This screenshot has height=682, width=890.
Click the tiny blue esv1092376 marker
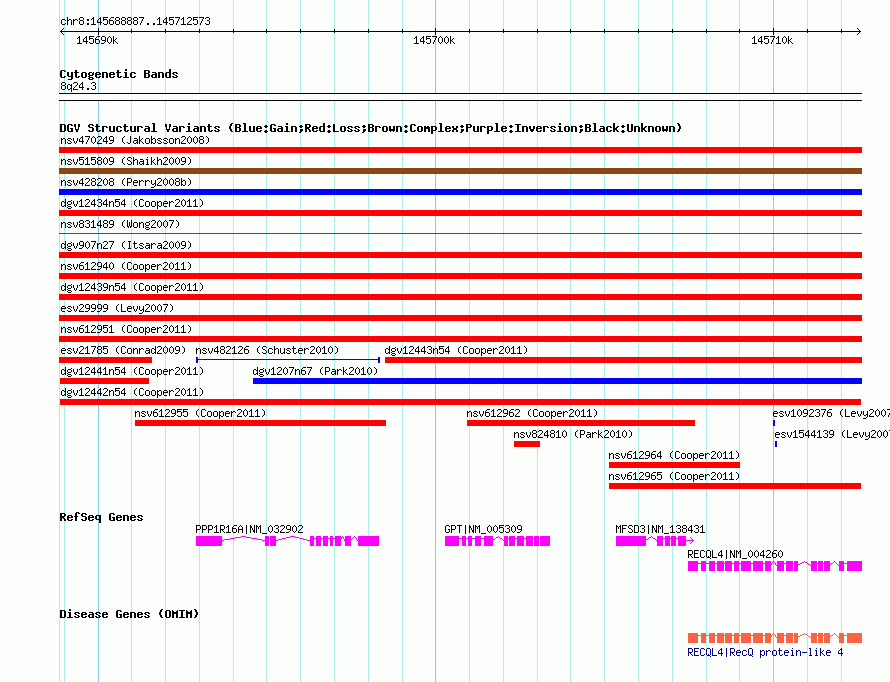pos(774,423)
